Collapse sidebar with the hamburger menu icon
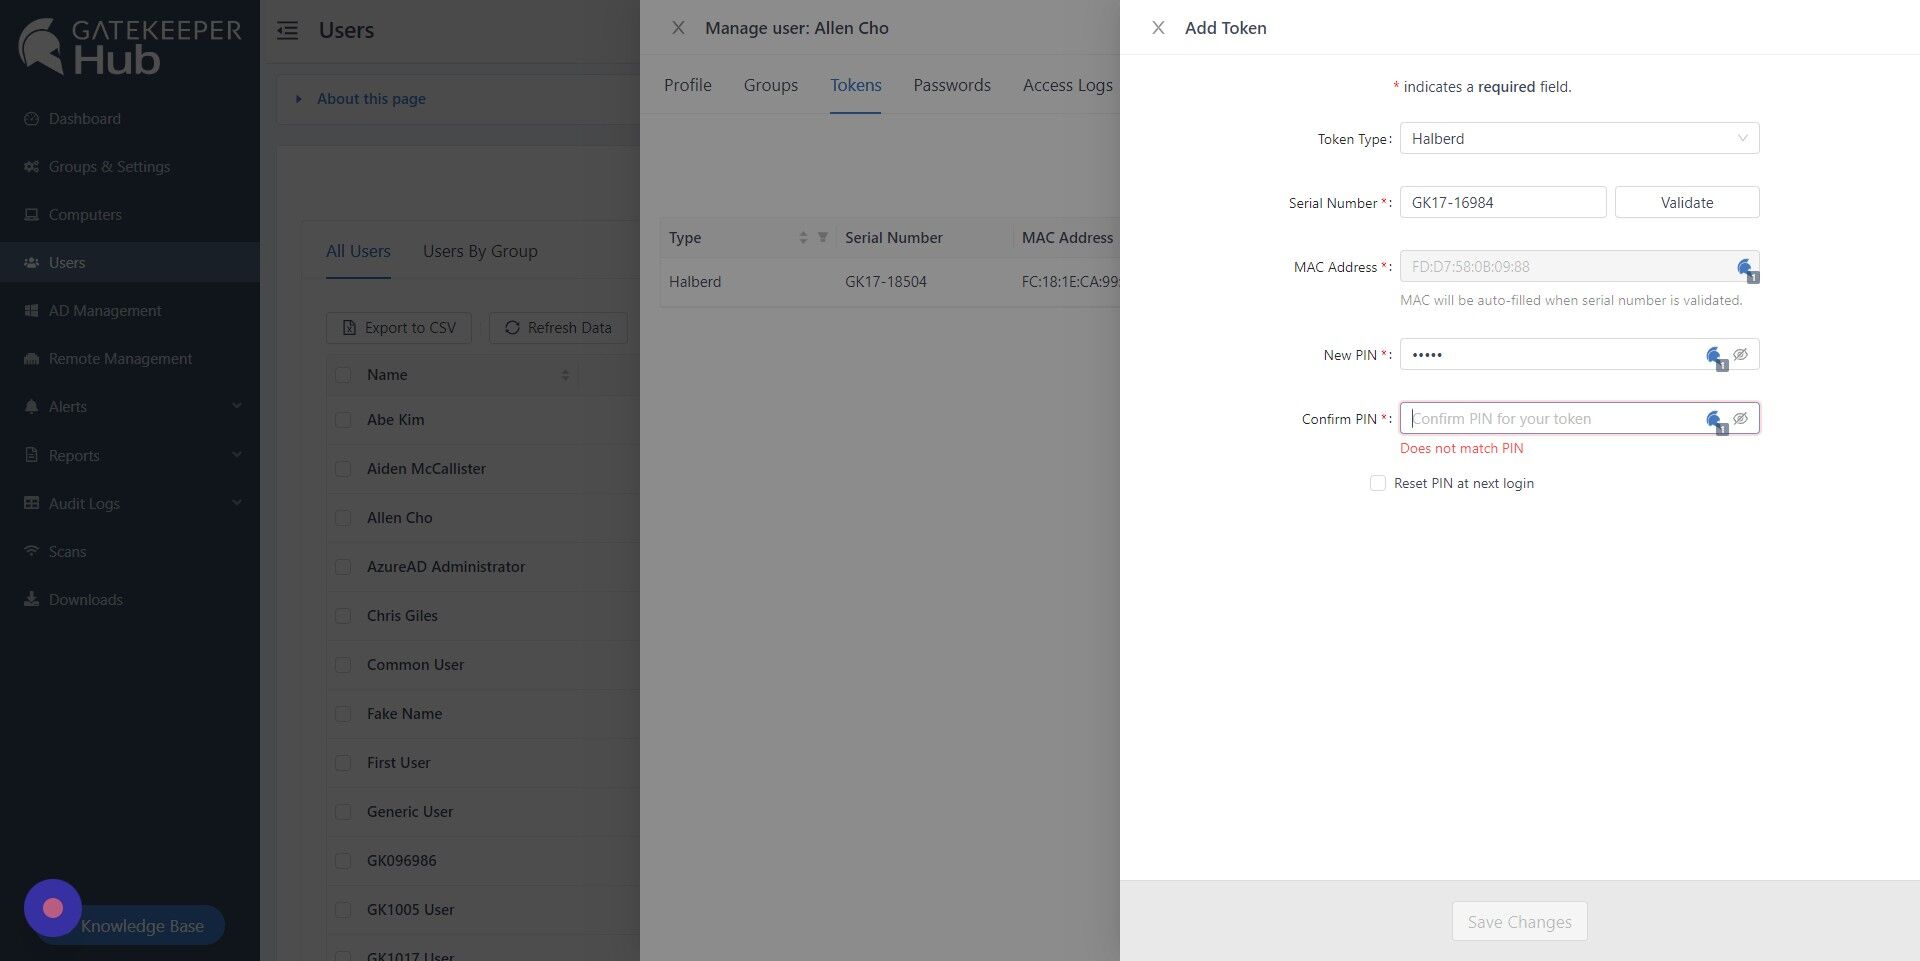Viewport: 1920px width, 961px height. 288,30
